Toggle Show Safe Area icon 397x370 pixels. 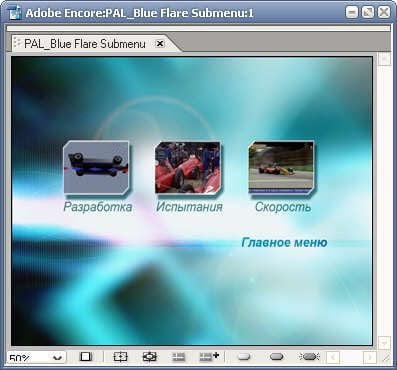coord(120,357)
